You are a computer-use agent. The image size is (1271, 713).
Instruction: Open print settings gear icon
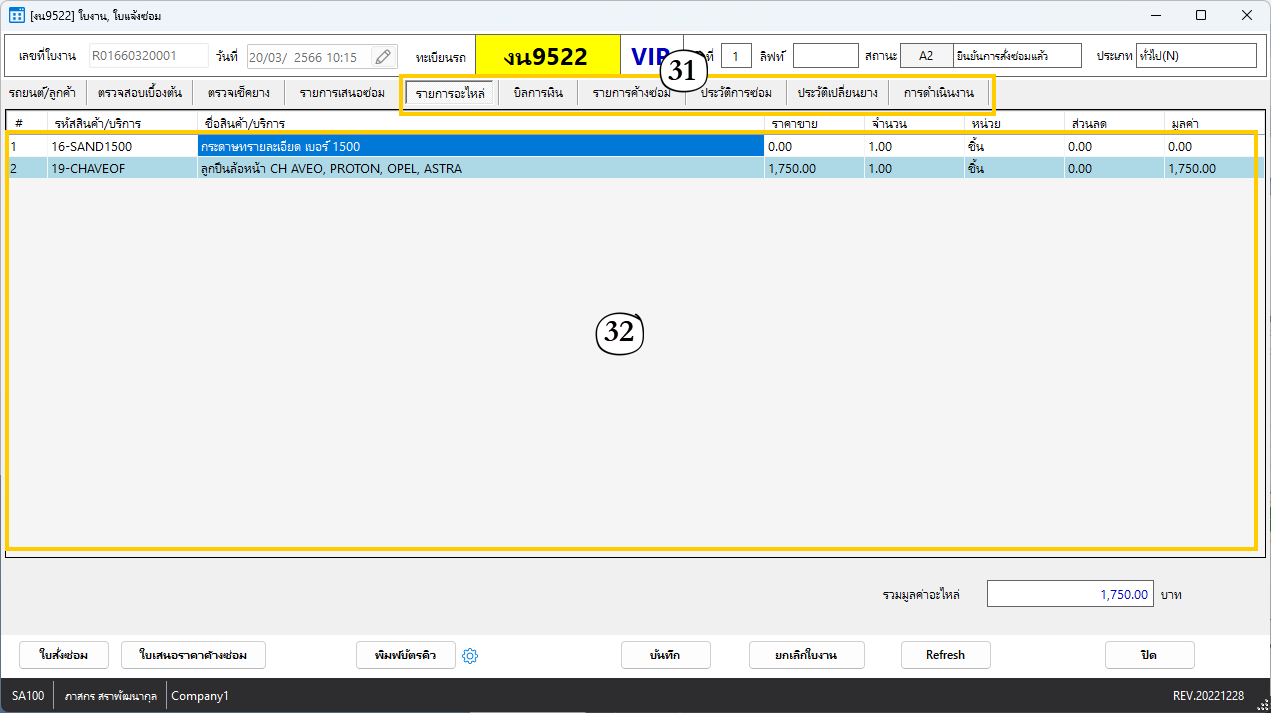pyautogui.click(x=471, y=656)
